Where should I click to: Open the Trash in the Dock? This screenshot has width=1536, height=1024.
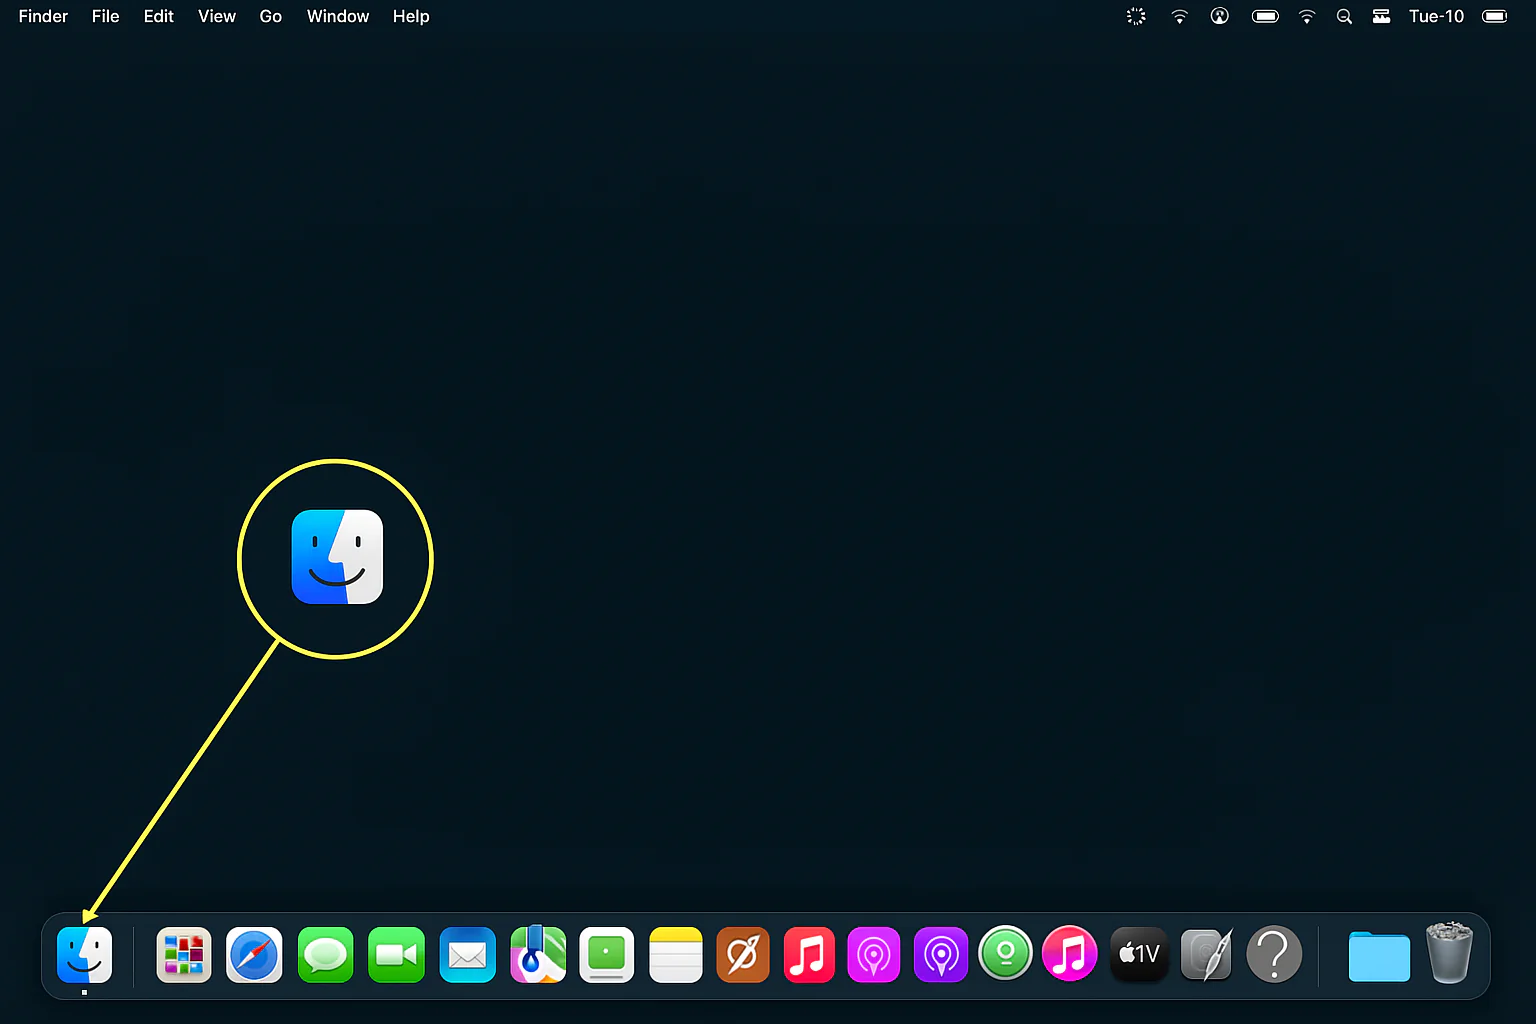click(1449, 954)
